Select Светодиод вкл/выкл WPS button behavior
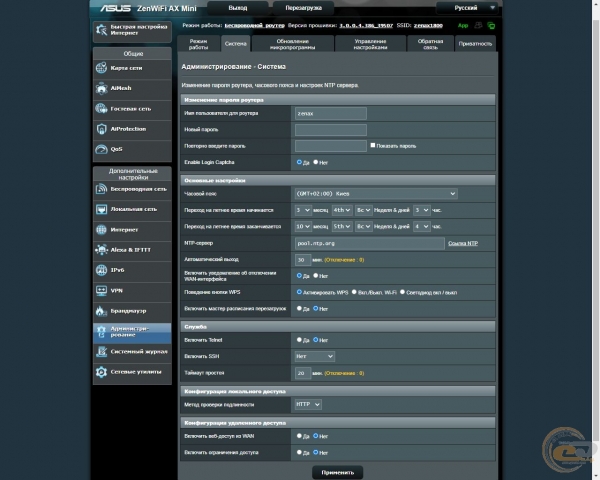The width and height of the screenshot is (600, 480). pos(403,292)
